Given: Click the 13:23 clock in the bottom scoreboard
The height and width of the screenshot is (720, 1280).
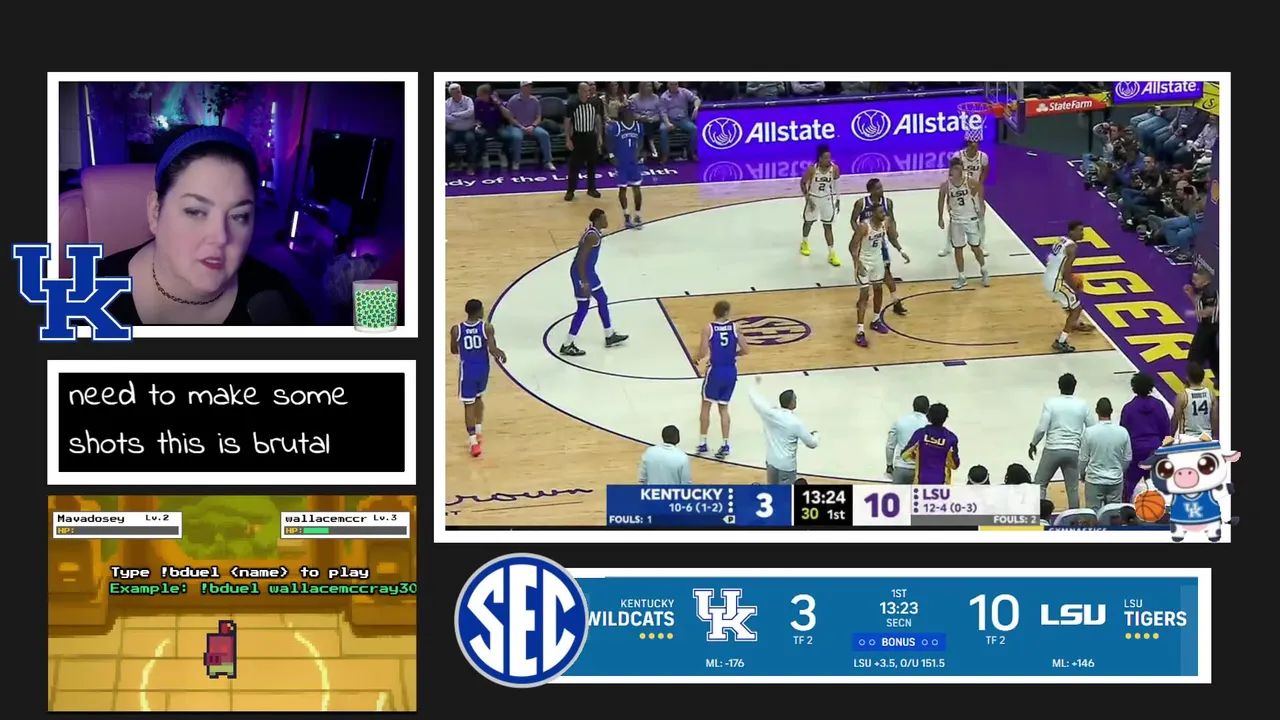Looking at the screenshot, I should [898, 608].
